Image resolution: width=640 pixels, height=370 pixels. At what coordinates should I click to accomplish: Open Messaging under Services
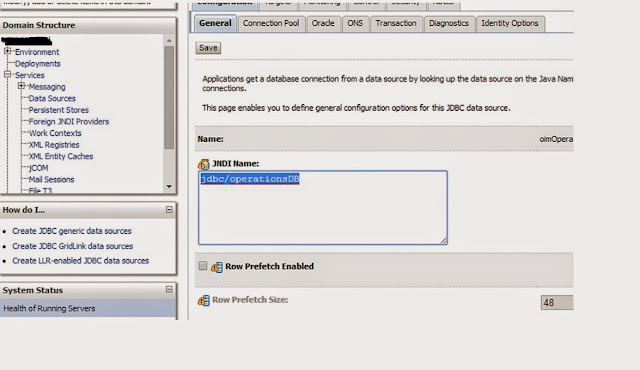tap(47, 87)
